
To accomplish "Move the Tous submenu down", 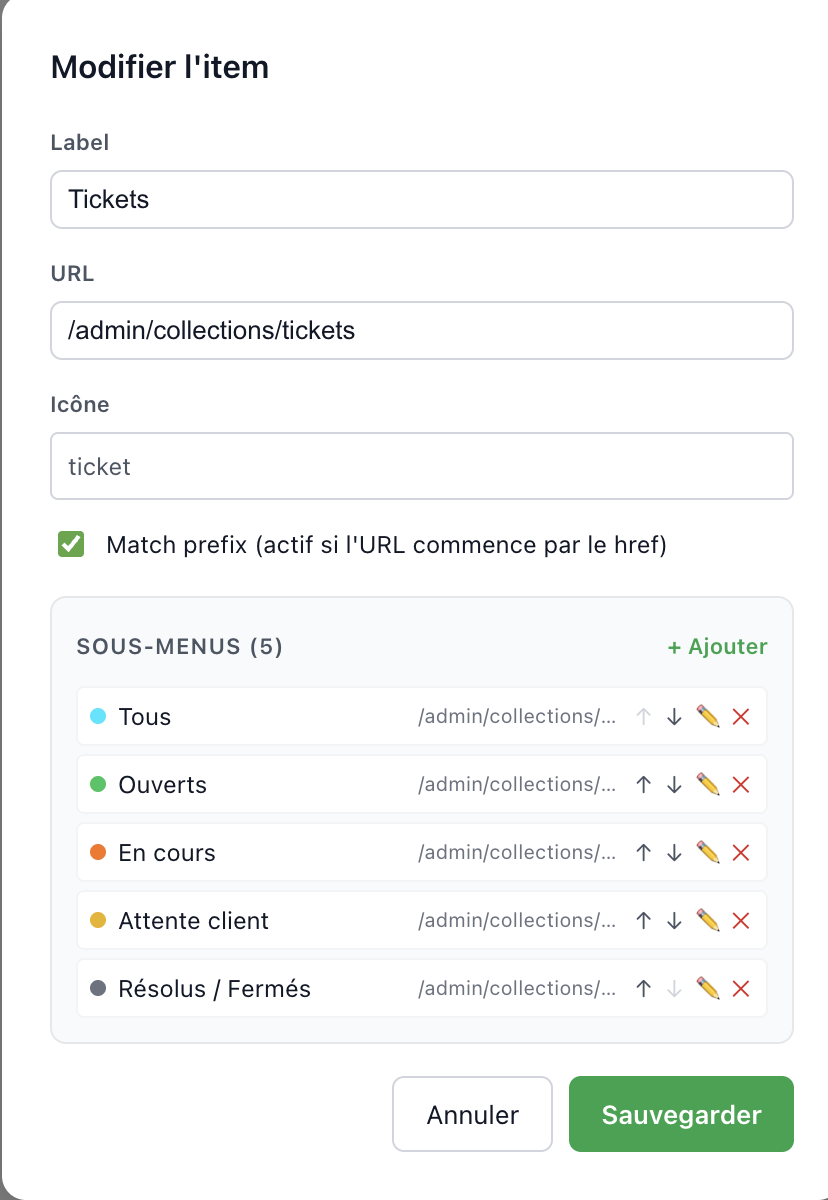I will pyautogui.click(x=674, y=716).
